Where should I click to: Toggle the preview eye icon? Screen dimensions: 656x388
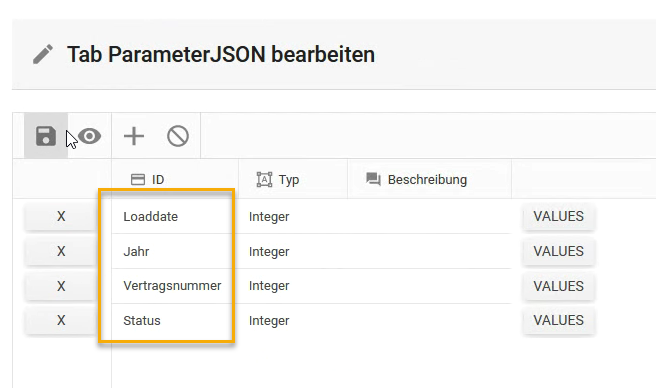pyautogui.click(x=90, y=136)
